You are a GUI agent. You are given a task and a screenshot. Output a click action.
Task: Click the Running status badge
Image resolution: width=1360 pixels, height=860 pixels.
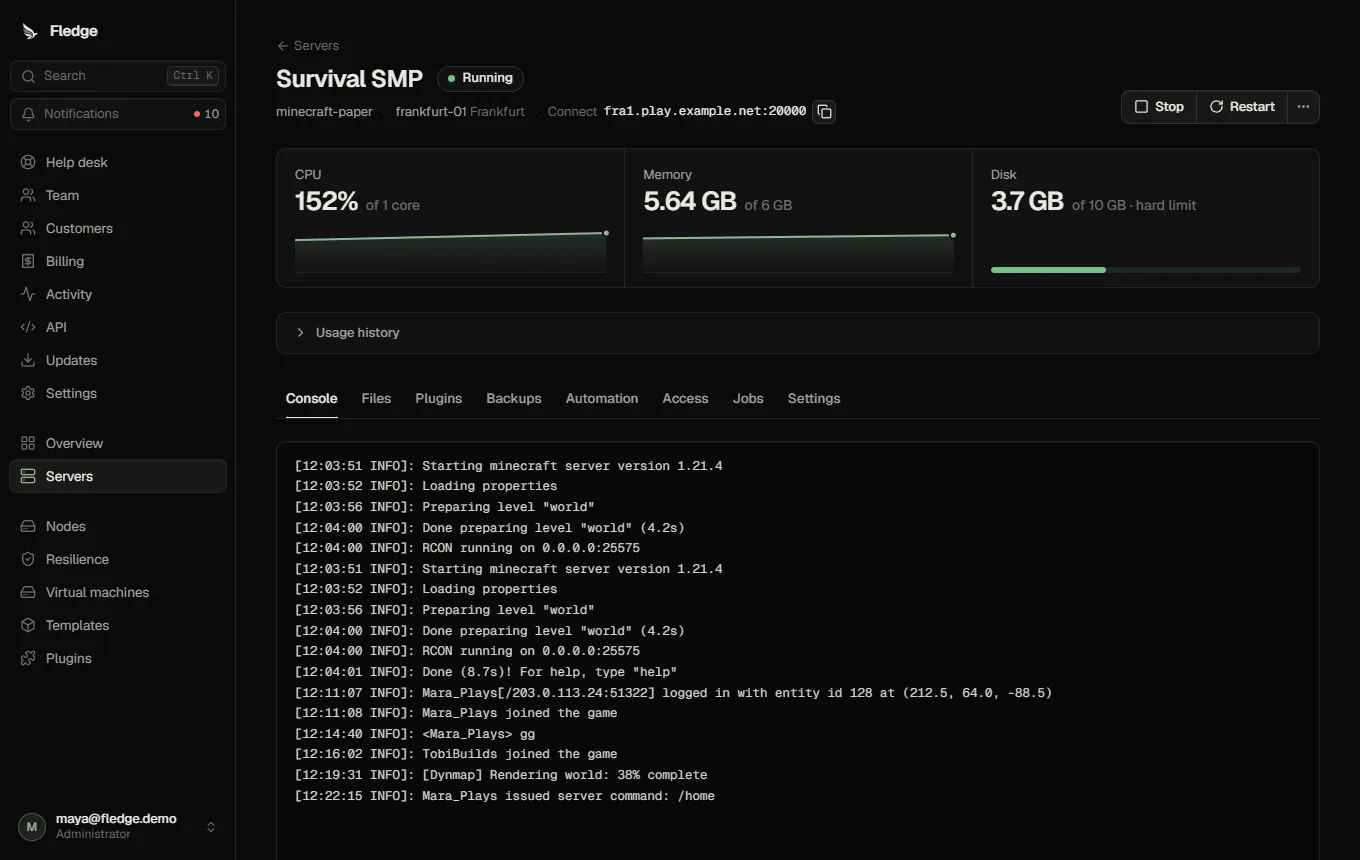coord(480,78)
